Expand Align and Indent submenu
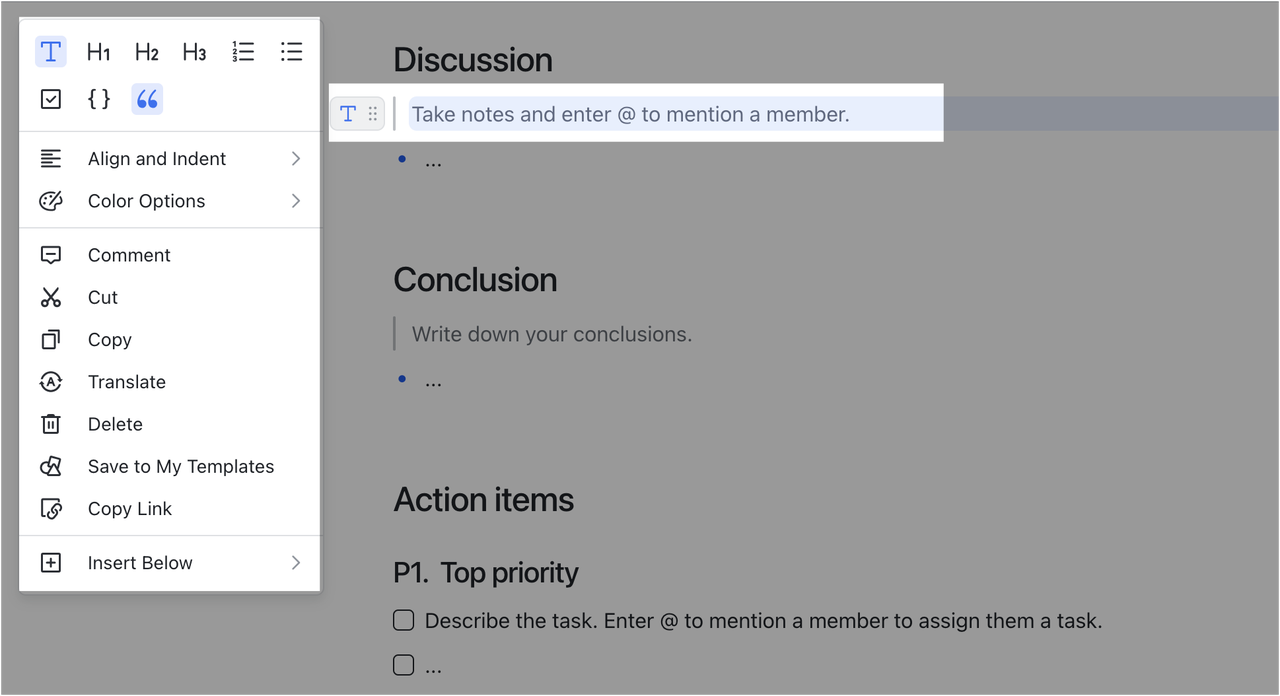 (156, 158)
